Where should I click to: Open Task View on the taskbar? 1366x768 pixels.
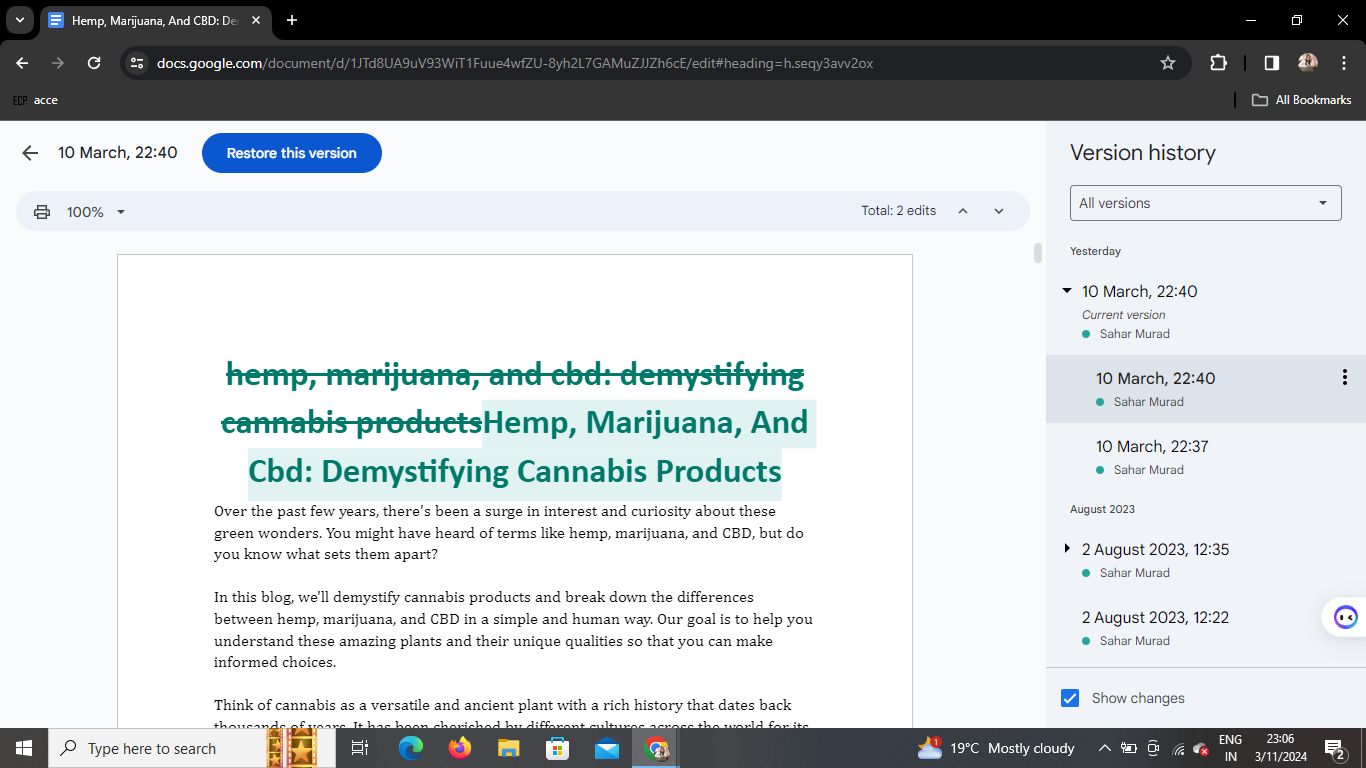[x=360, y=748]
